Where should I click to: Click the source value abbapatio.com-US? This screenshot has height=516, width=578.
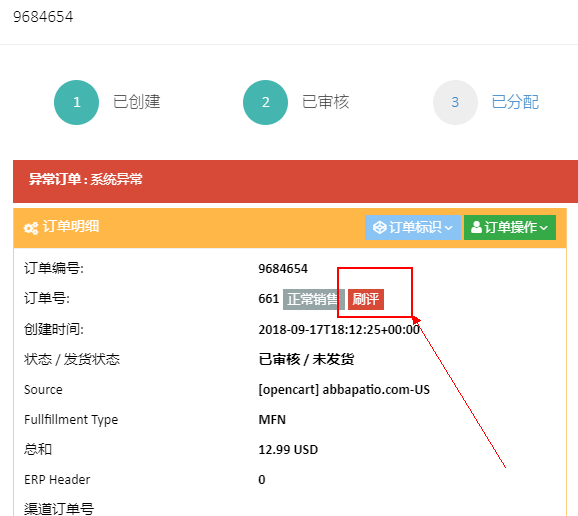coord(376,390)
